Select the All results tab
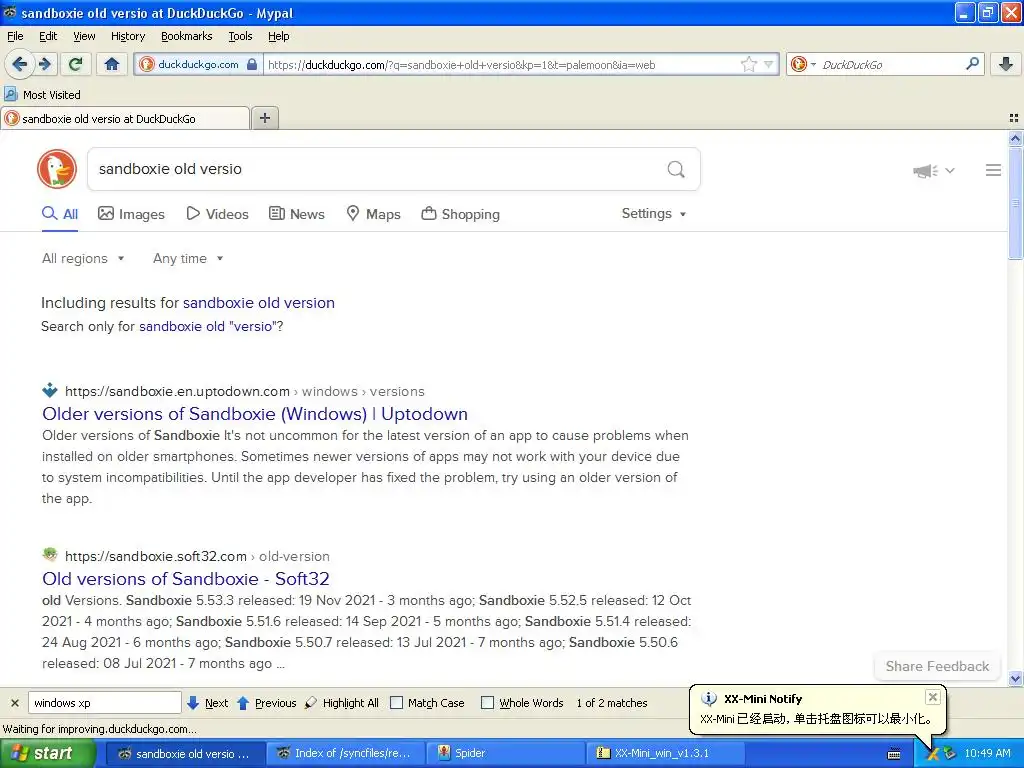The width and height of the screenshot is (1024, 768). pos(60,214)
